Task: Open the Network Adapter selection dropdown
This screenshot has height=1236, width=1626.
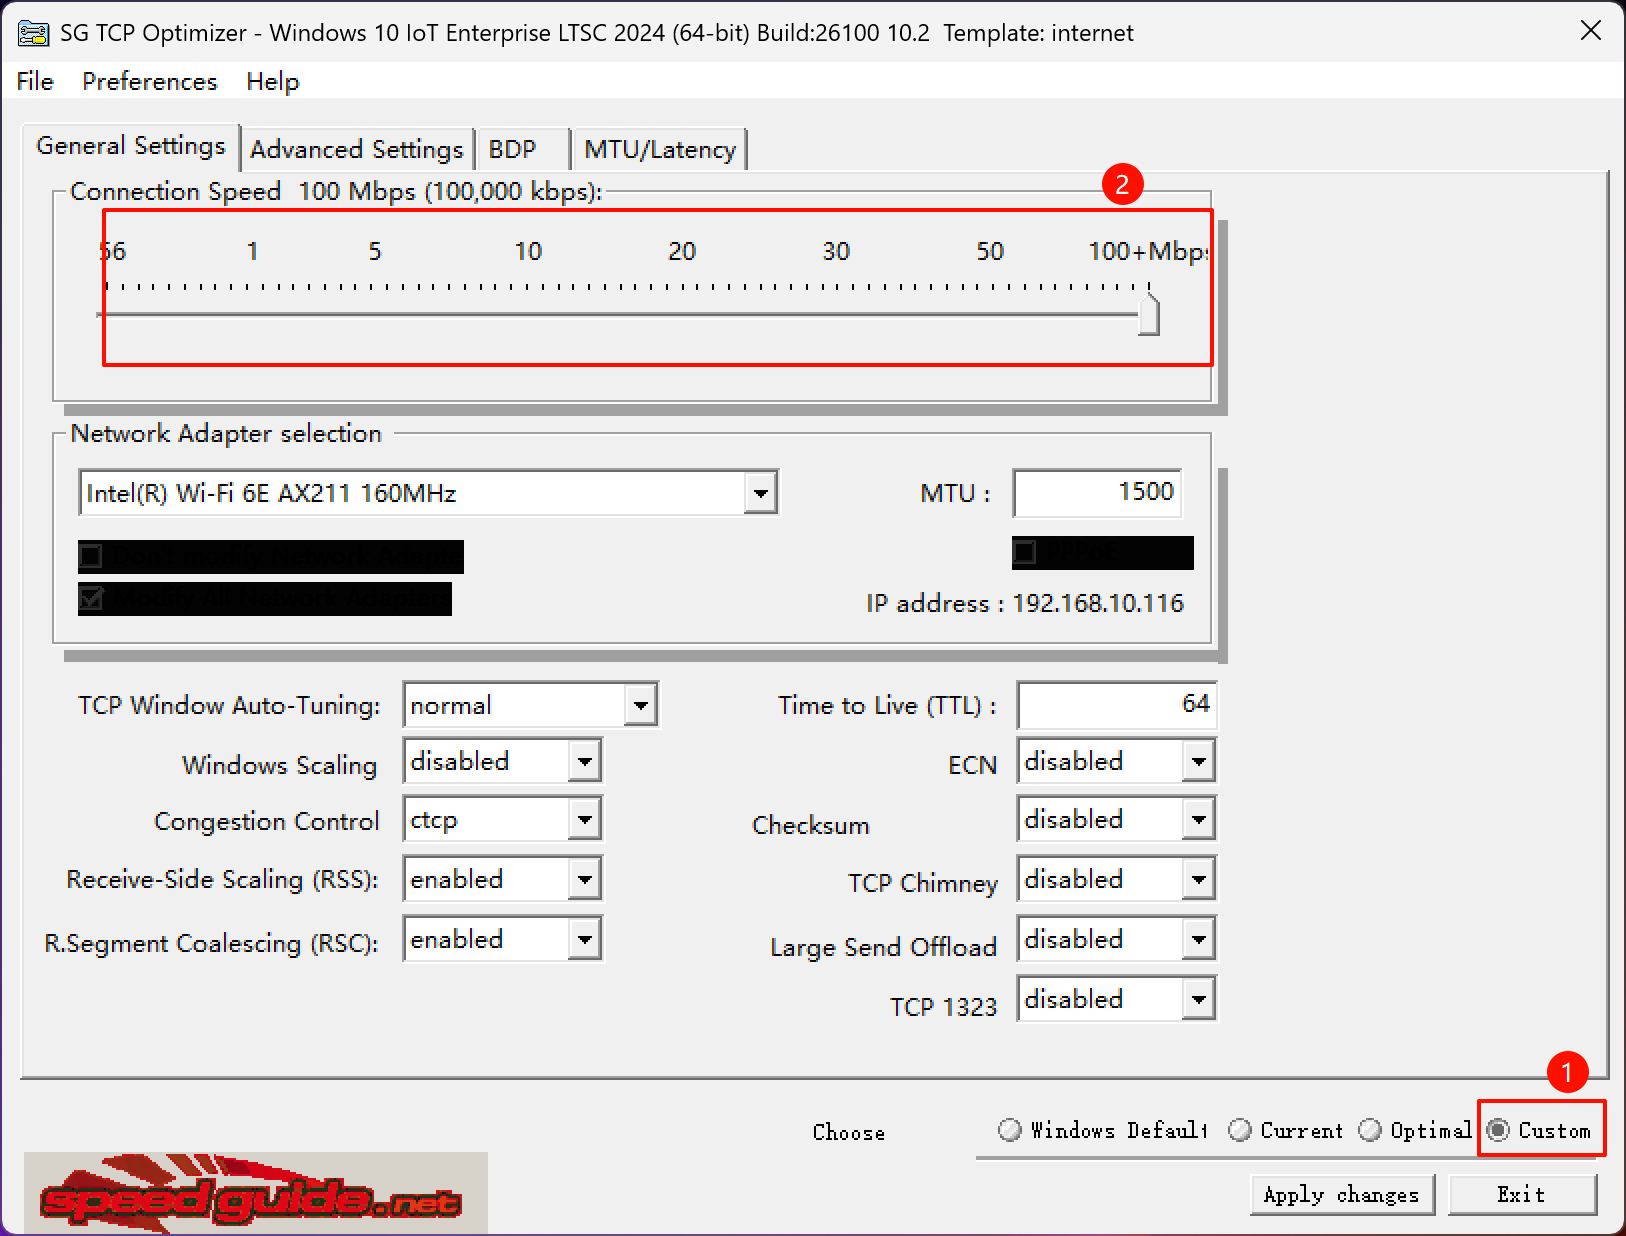Action: tap(760, 492)
